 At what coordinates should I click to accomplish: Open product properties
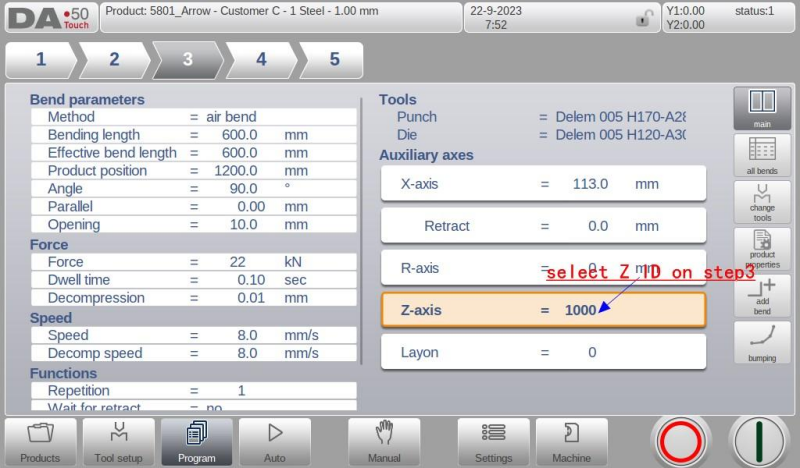pos(762,248)
